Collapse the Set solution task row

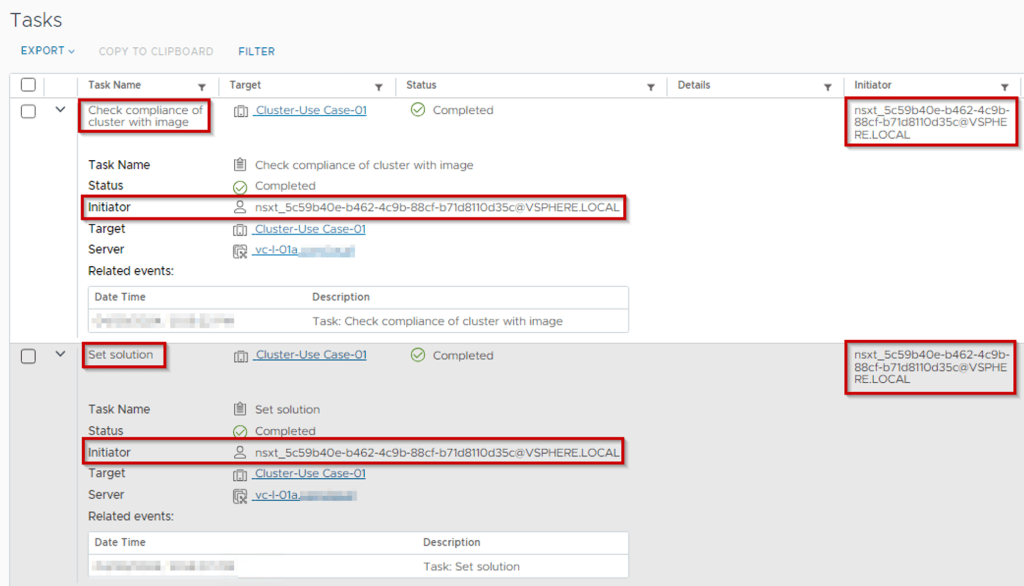point(60,354)
